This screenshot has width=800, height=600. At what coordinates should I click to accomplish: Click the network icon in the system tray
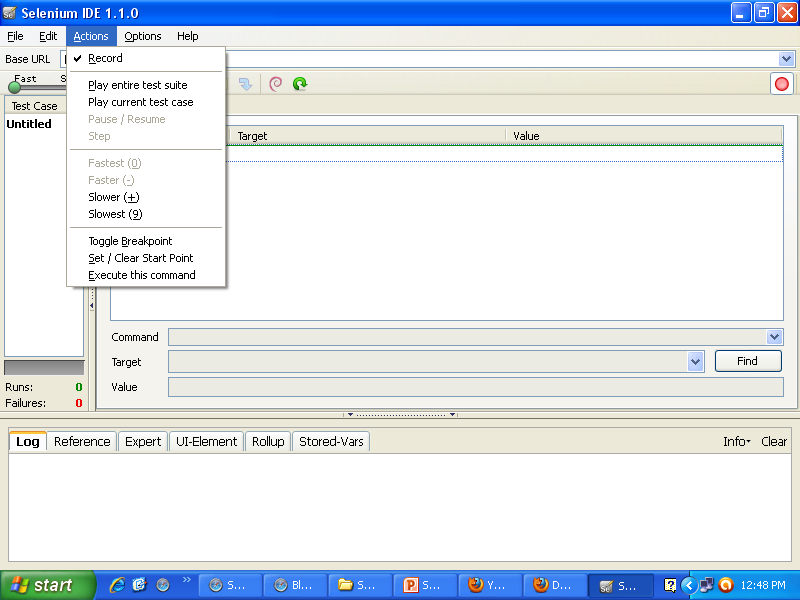click(707, 585)
